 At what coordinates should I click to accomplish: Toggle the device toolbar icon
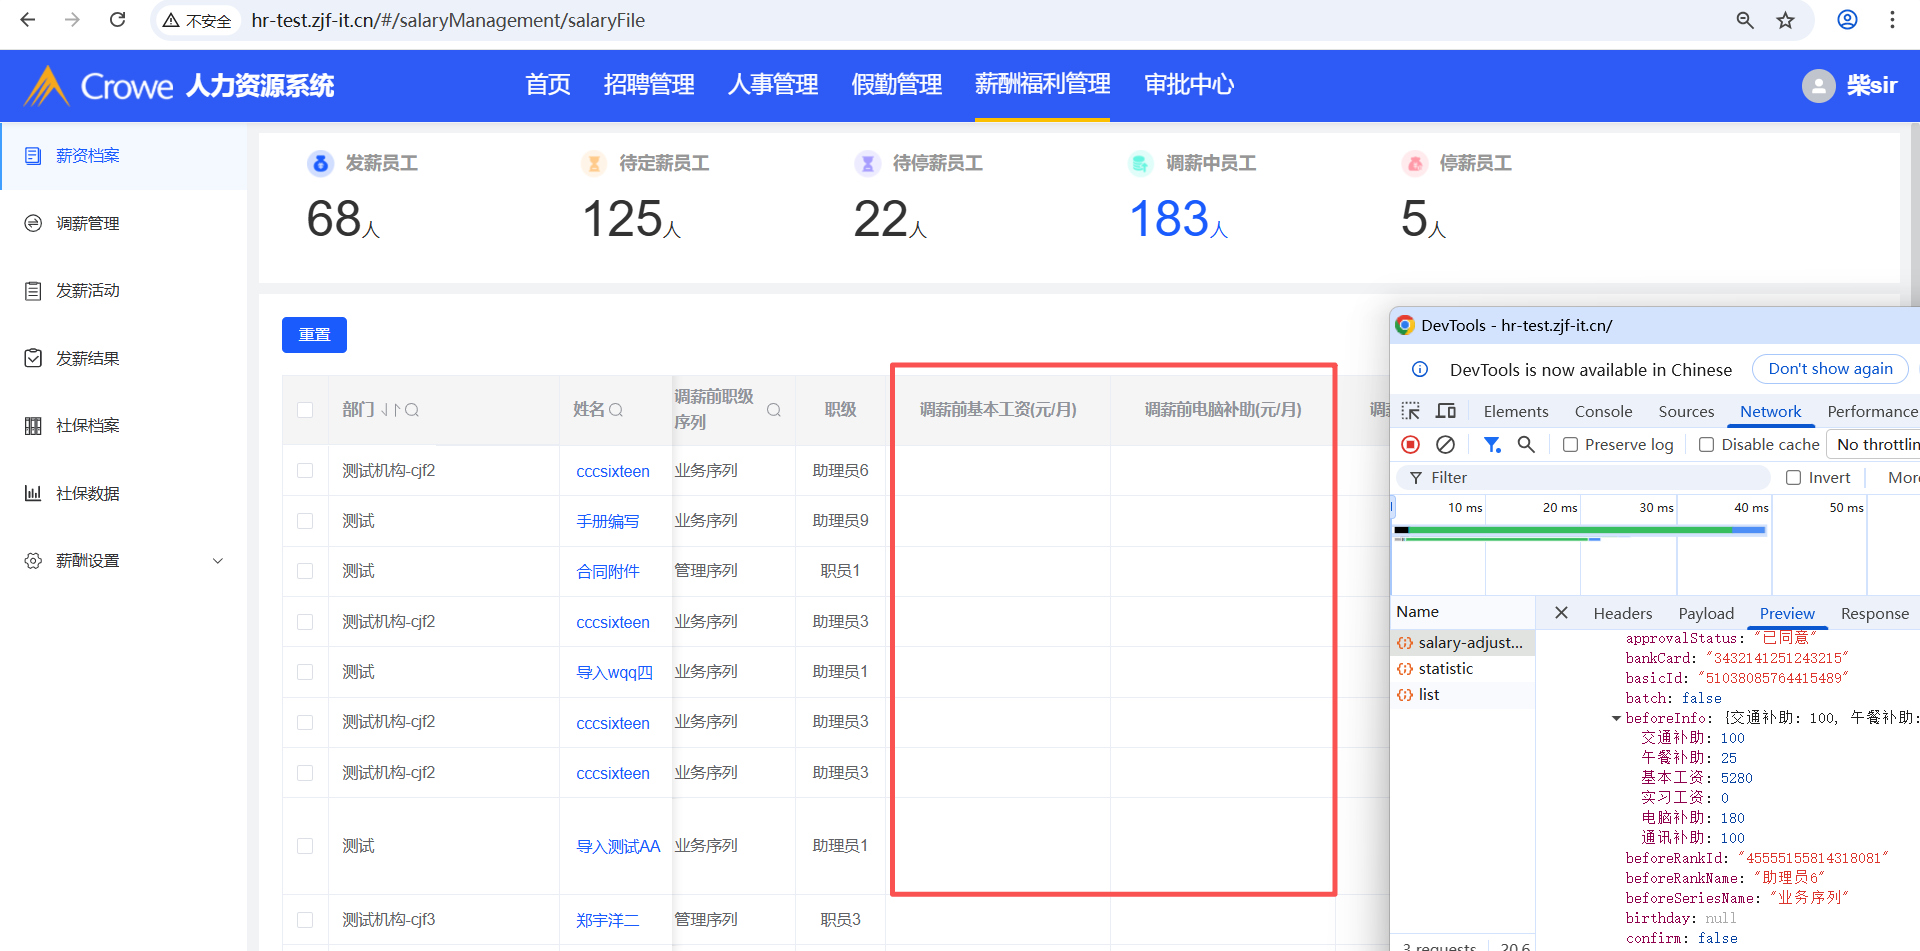coord(1446,411)
